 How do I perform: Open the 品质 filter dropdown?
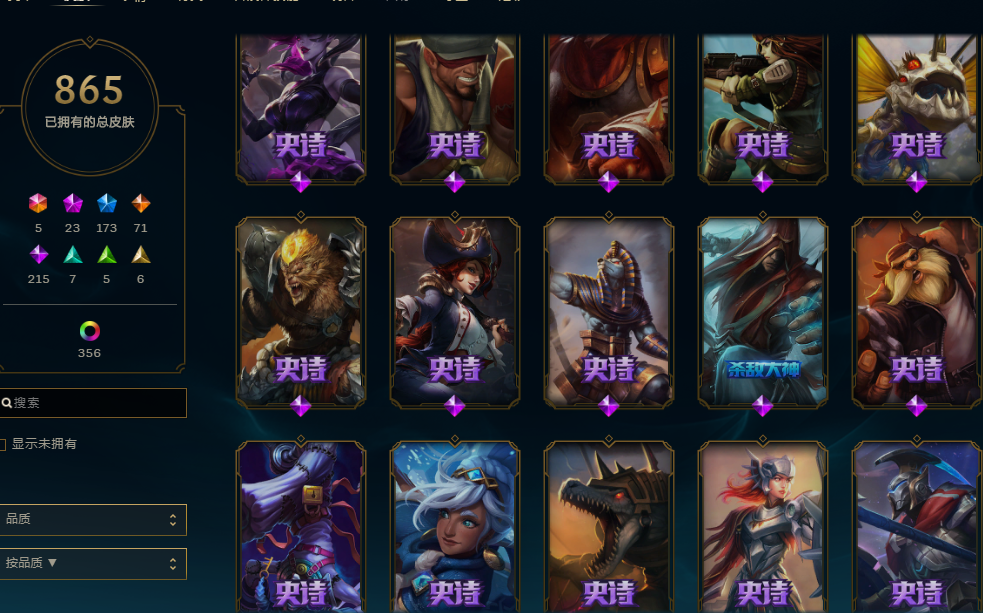[93, 520]
